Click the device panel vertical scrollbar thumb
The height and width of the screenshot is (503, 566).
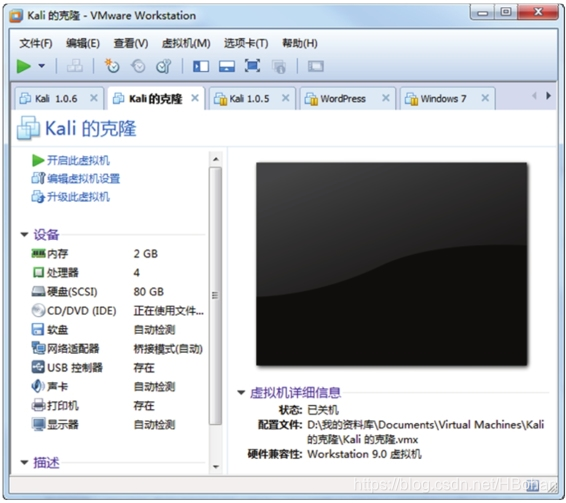(215, 295)
